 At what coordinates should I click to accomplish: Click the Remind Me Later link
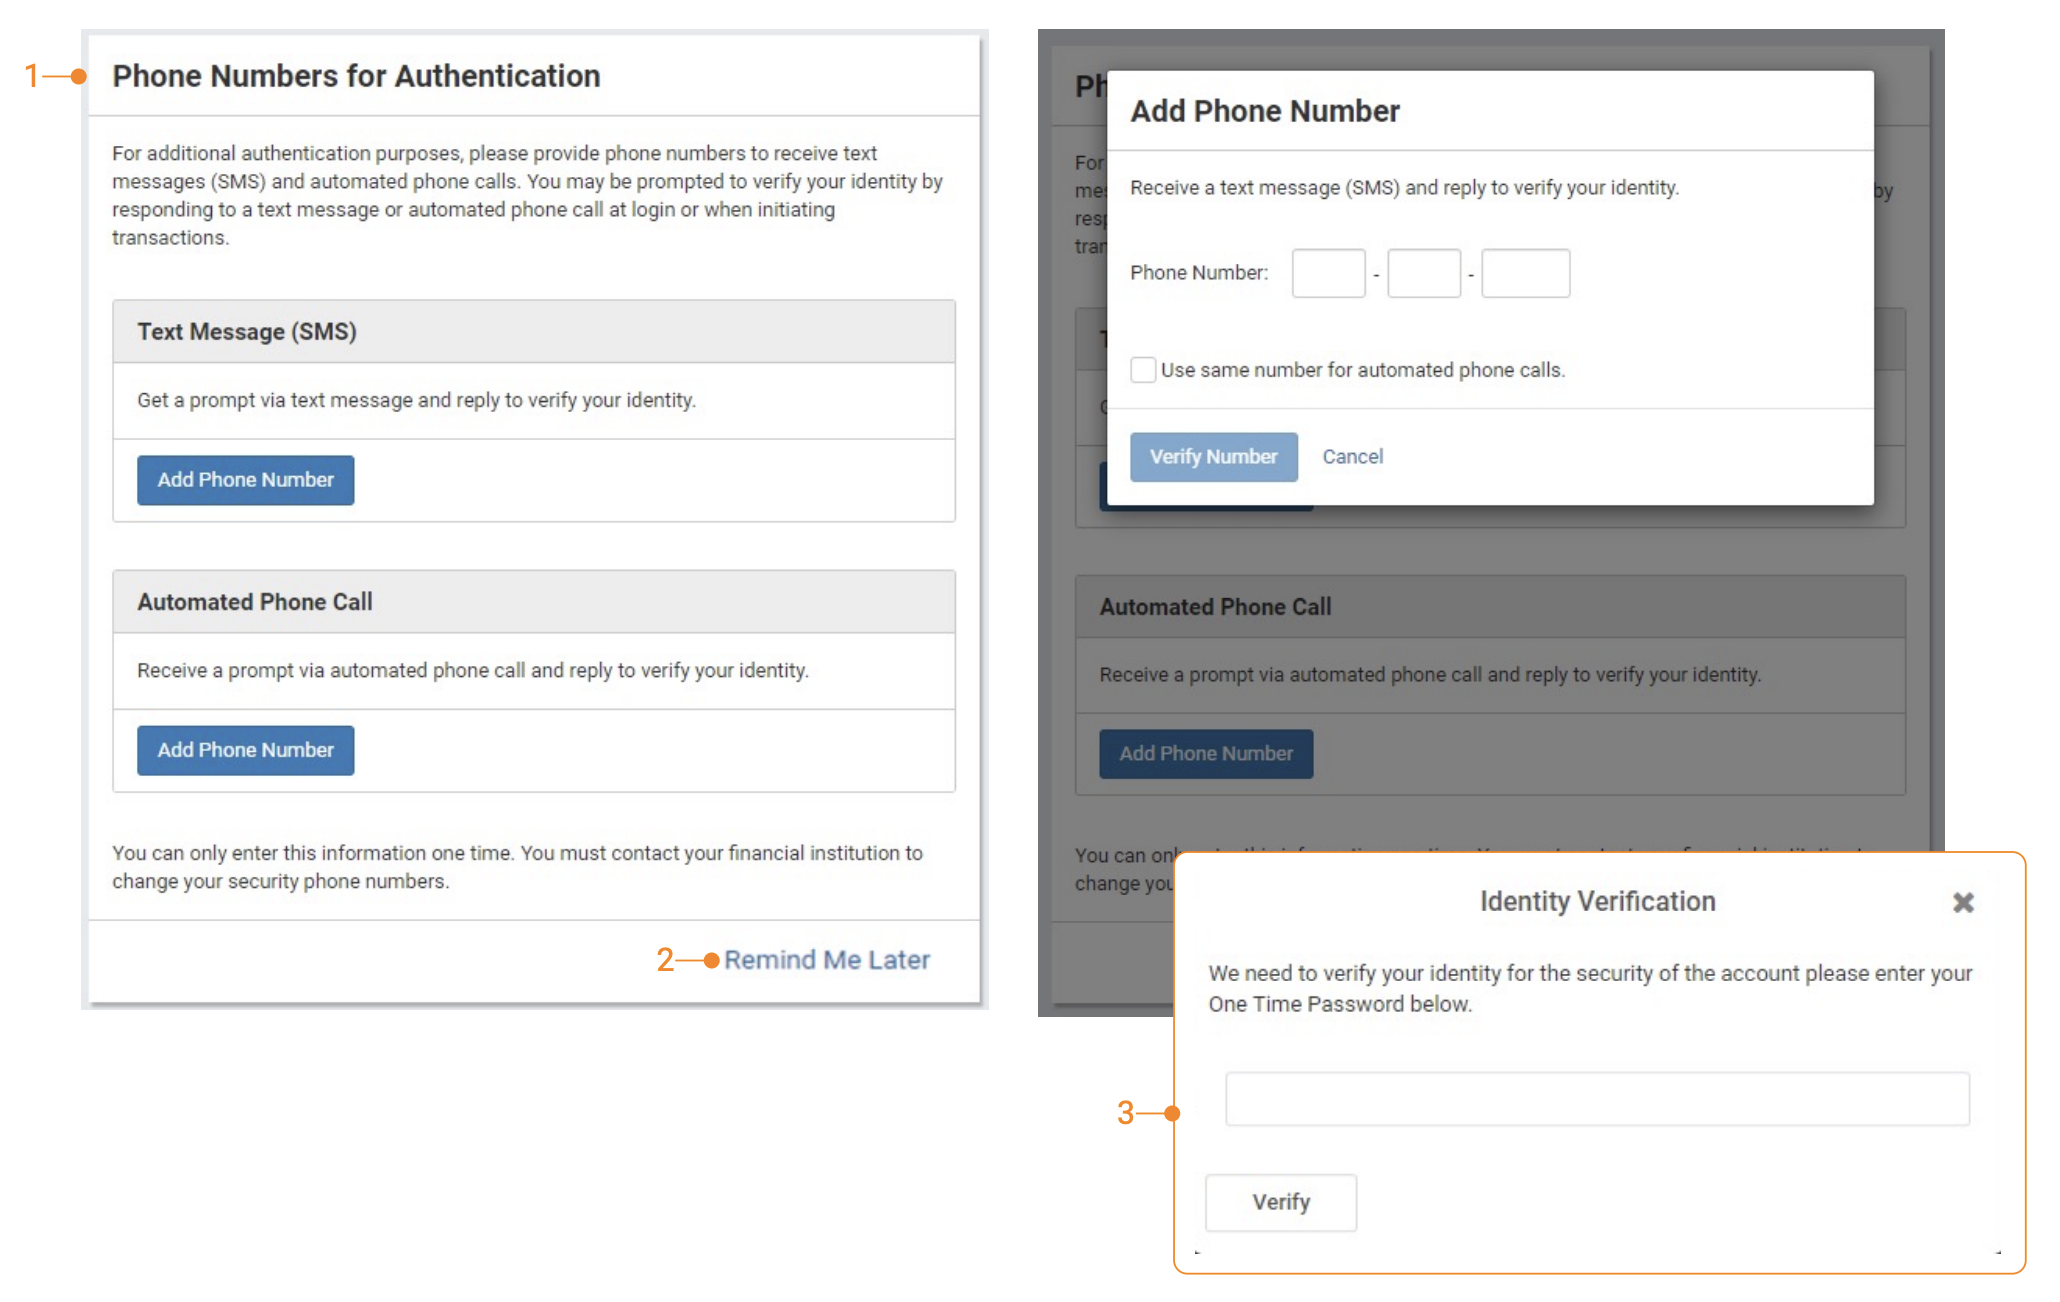click(x=827, y=960)
